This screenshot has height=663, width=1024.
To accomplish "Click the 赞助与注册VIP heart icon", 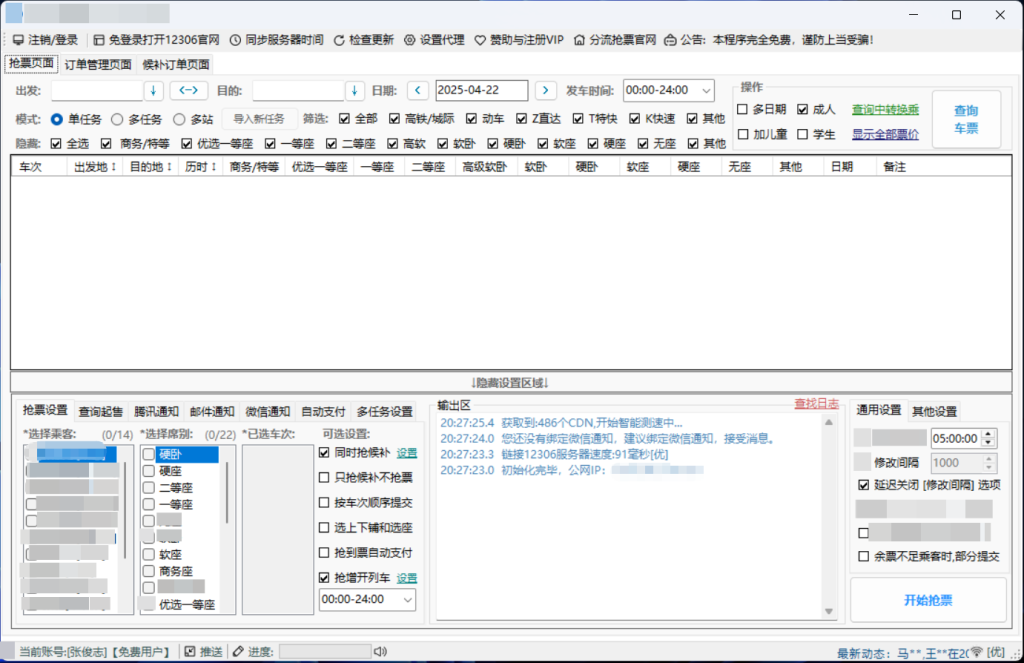I will (478, 40).
